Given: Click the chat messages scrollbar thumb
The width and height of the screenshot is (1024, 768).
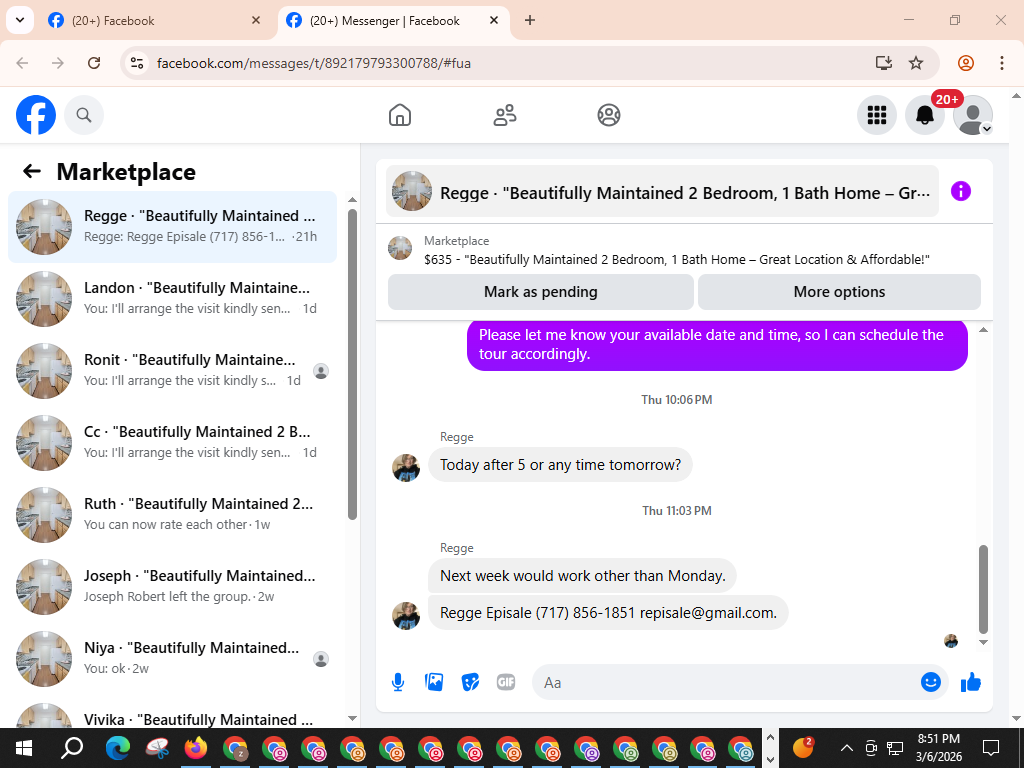Looking at the screenshot, I should click(x=984, y=590).
